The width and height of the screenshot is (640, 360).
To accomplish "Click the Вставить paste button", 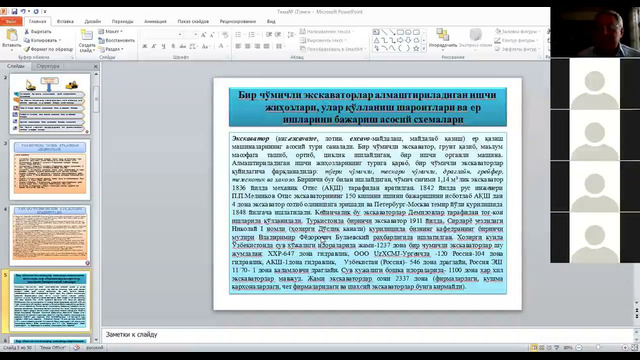I will pyautogui.click(x=11, y=39).
